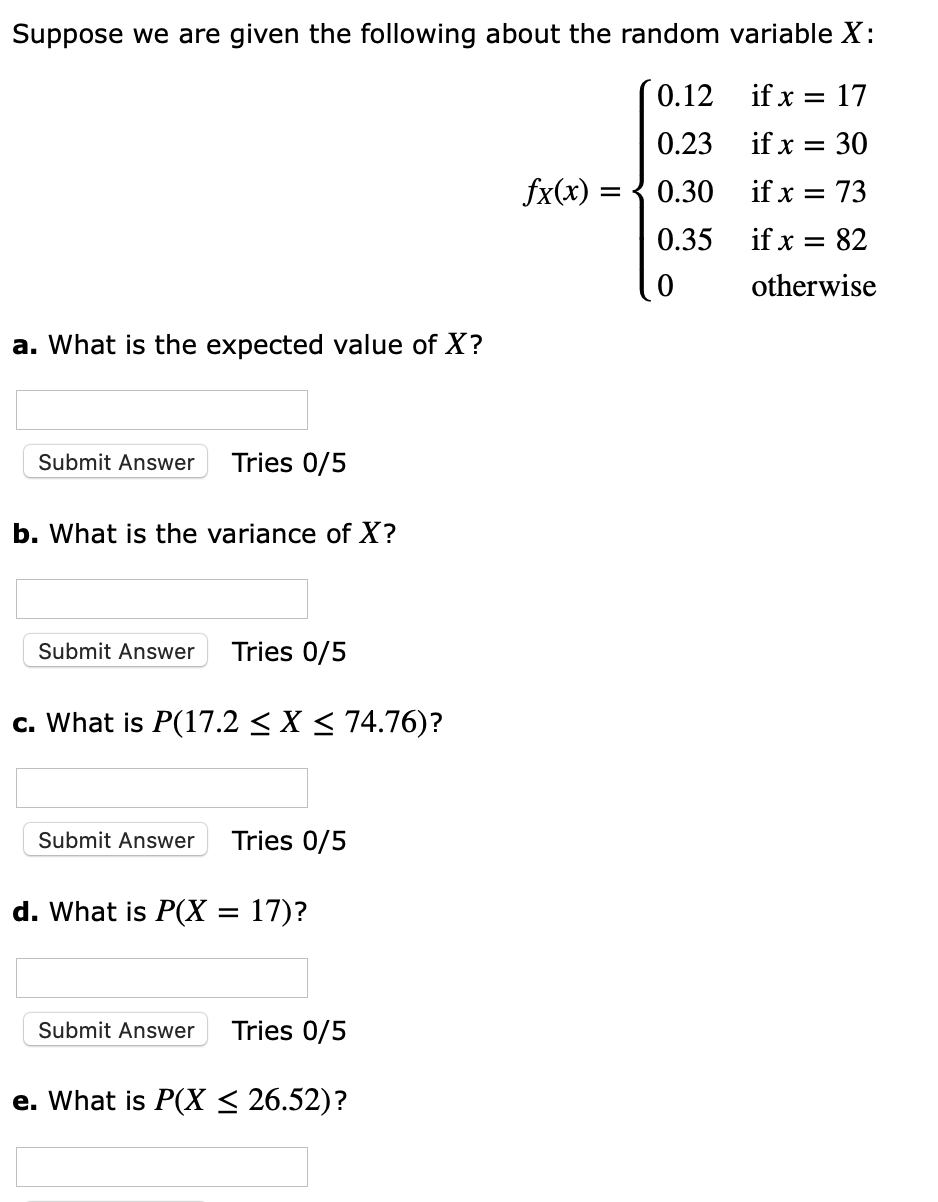938x1202 pixels.
Task: Click the Tries 0/5 label beside part c
Action: coord(288,839)
